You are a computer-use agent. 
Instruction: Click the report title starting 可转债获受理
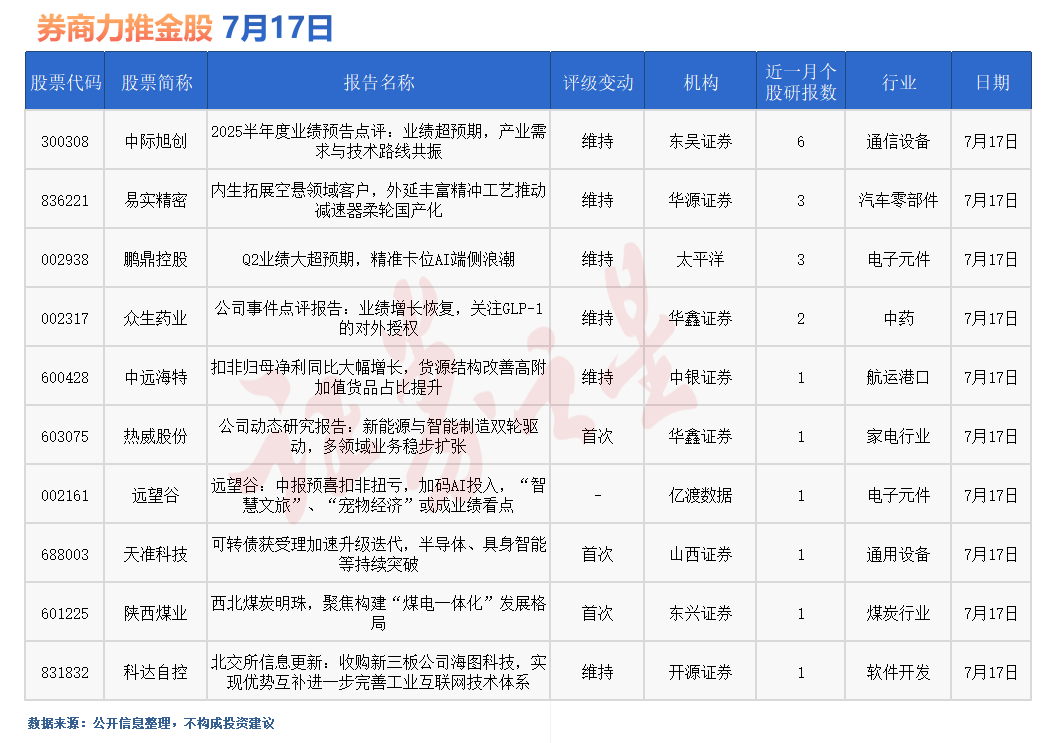point(379,554)
